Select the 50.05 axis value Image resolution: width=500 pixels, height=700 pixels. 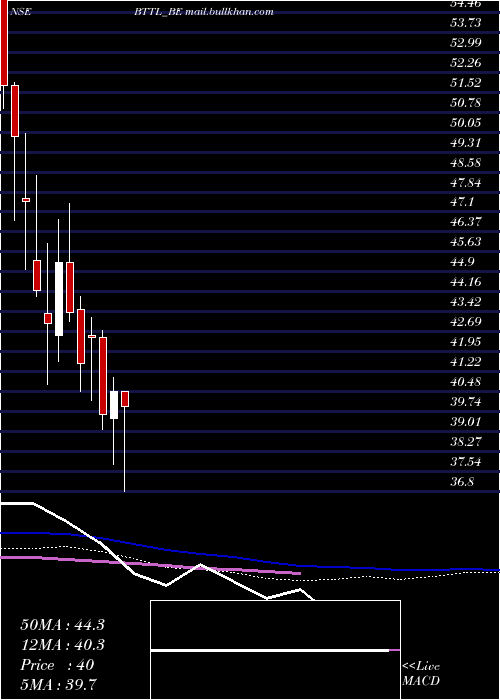(x=466, y=123)
